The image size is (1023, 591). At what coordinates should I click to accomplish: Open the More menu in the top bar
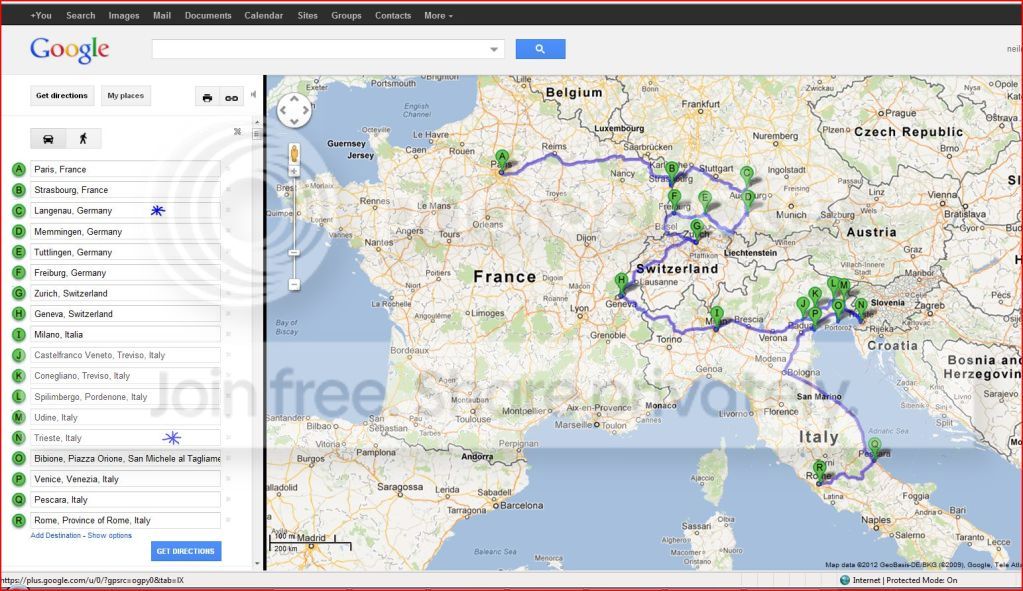436,15
